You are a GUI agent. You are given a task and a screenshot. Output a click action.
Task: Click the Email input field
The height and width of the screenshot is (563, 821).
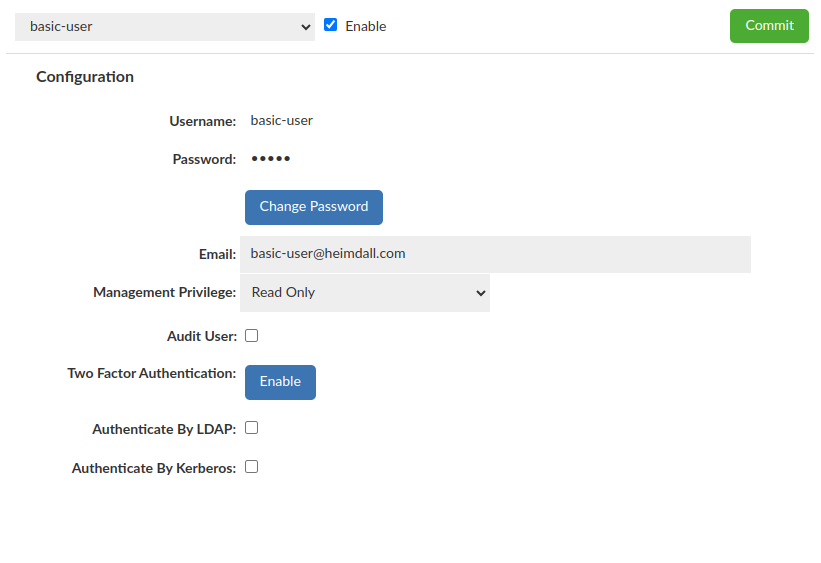495,254
